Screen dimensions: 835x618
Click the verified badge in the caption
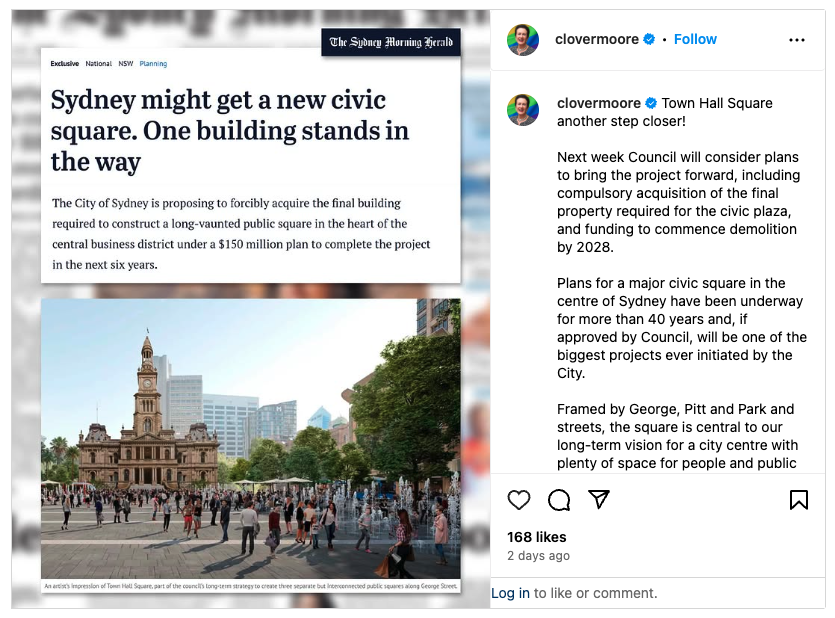tap(651, 103)
